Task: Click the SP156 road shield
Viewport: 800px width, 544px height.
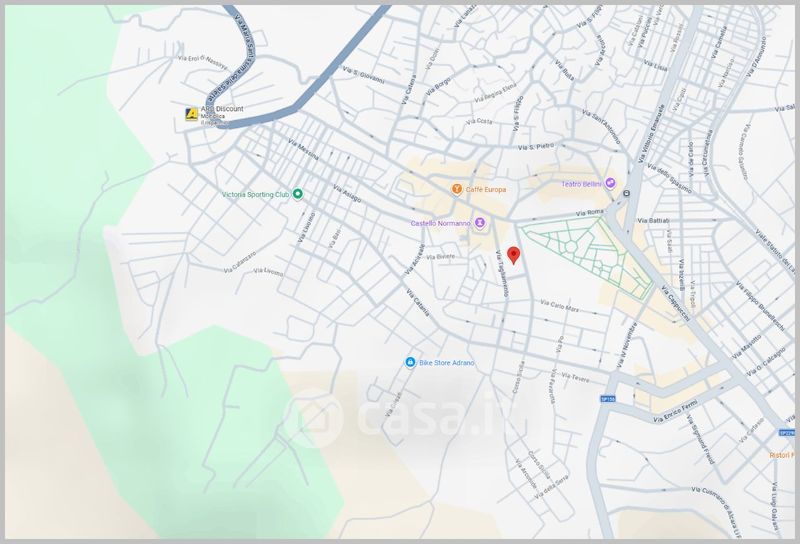Action: pyautogui.click(x=606, y=399)
